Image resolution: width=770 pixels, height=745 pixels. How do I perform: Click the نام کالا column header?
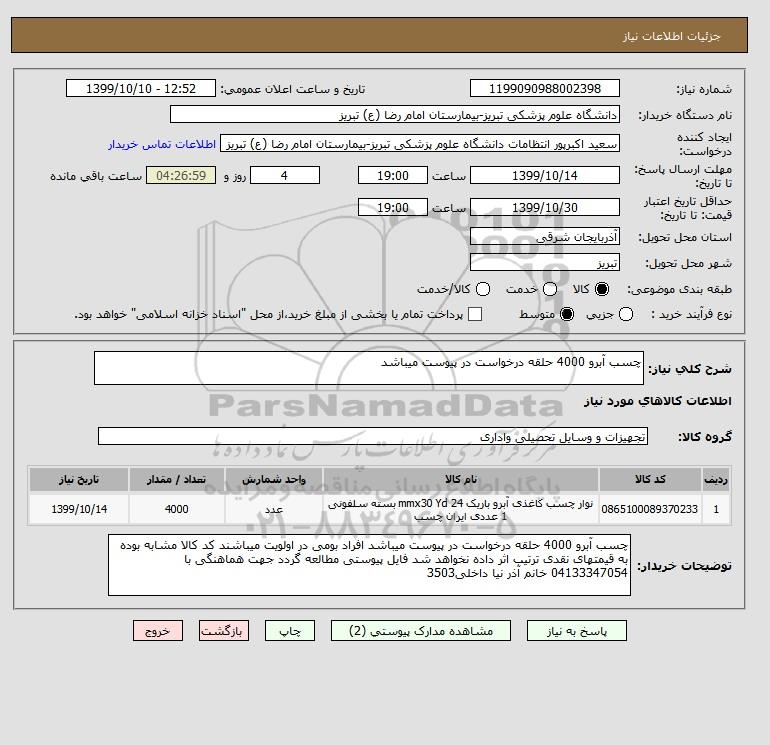pyautogui.click(x=461, y=479)
